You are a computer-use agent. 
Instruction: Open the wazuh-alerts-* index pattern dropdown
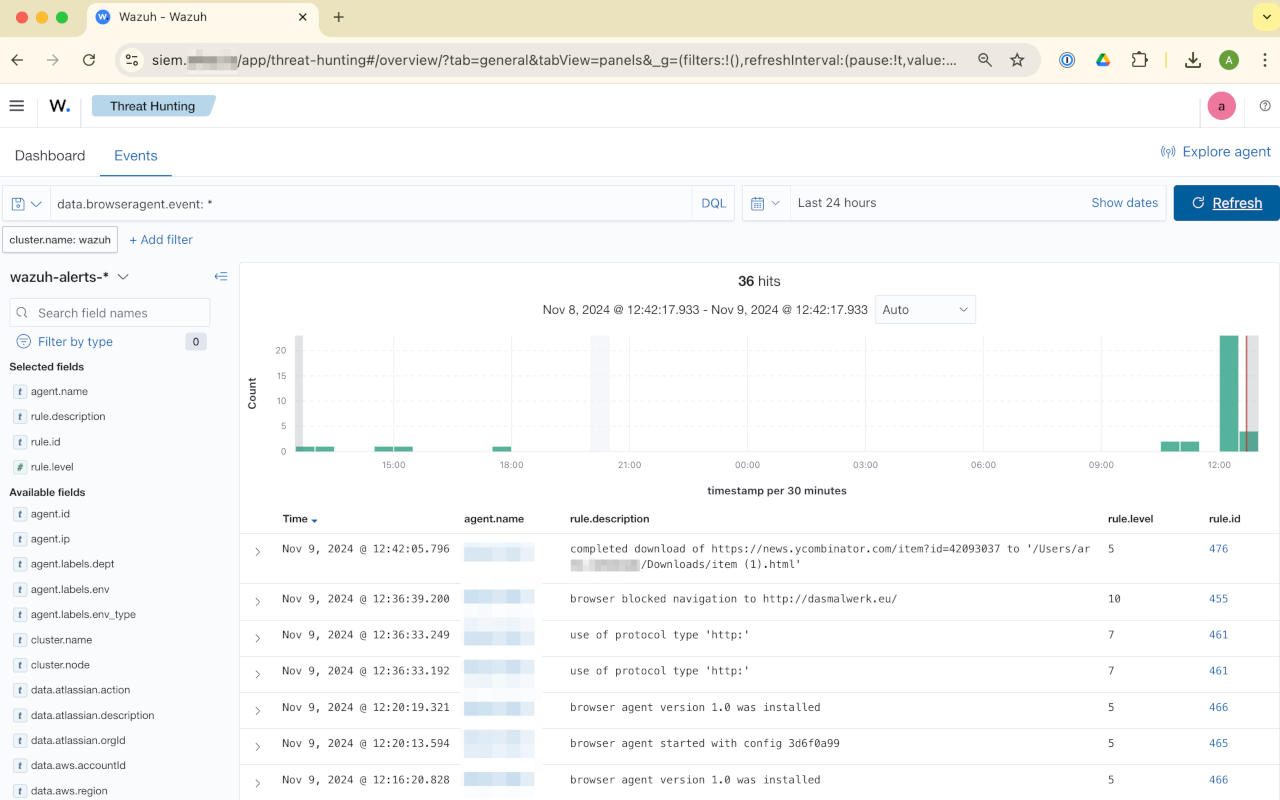69,277
